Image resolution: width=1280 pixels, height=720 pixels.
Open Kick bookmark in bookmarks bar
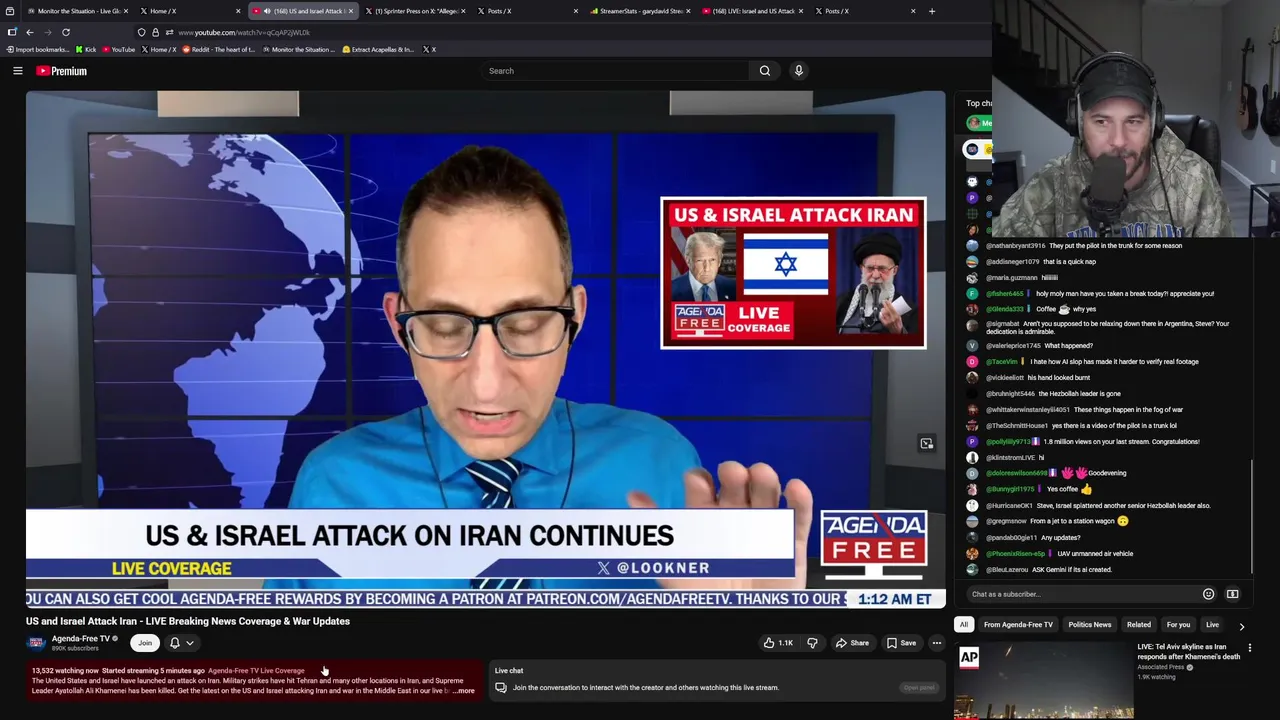[86, 49]
